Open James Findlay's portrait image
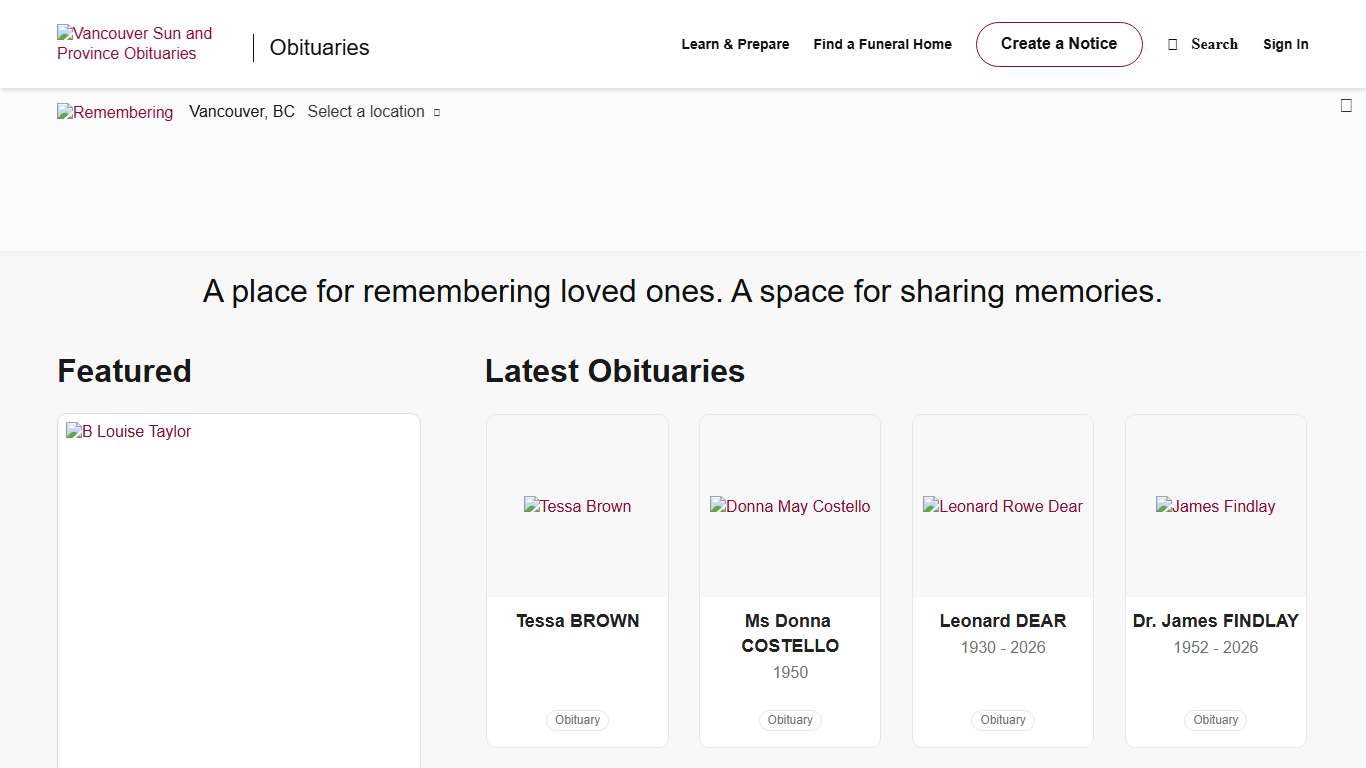1366x768 pixels. (1215, 506)
